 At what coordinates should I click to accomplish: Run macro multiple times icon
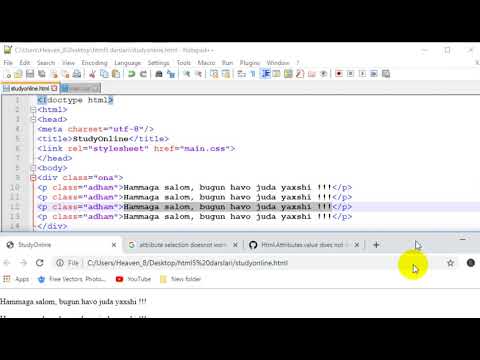coord(374,74)
